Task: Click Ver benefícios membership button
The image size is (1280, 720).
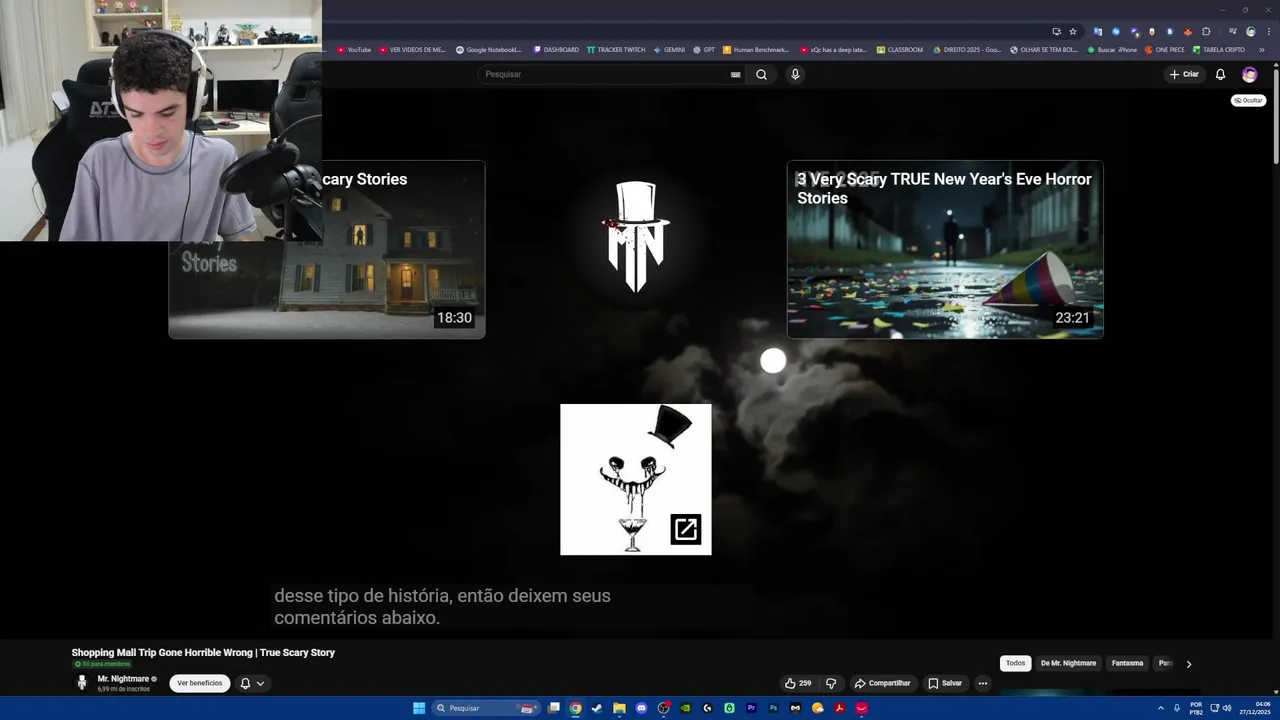Action: coord(200,683)
